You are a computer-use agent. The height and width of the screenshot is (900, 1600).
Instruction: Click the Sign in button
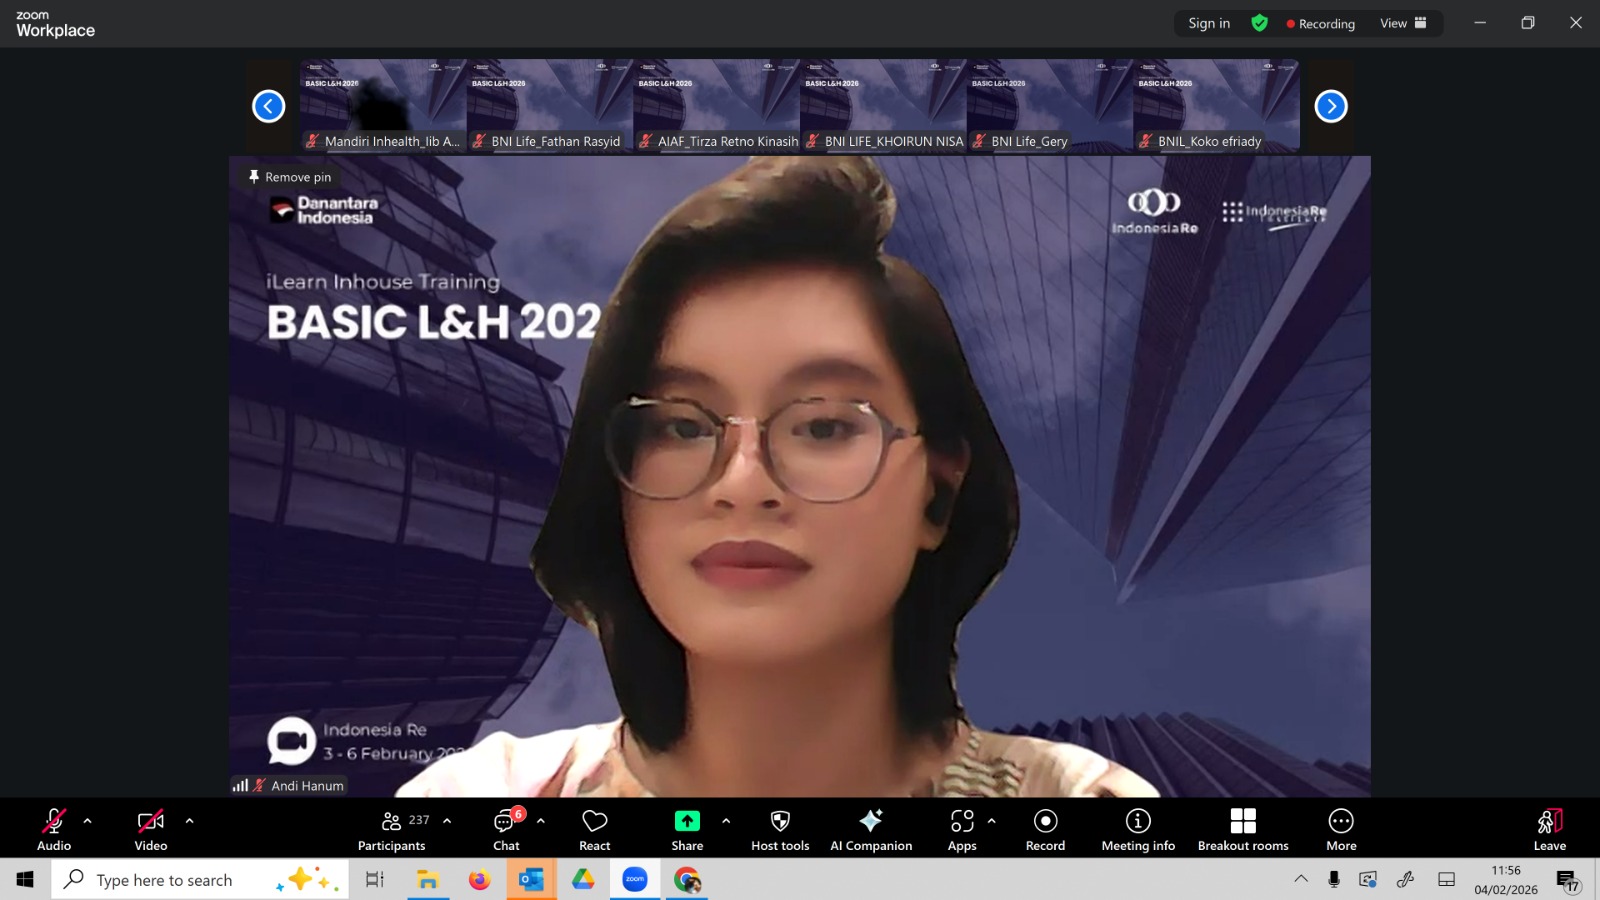[1209, 23]
